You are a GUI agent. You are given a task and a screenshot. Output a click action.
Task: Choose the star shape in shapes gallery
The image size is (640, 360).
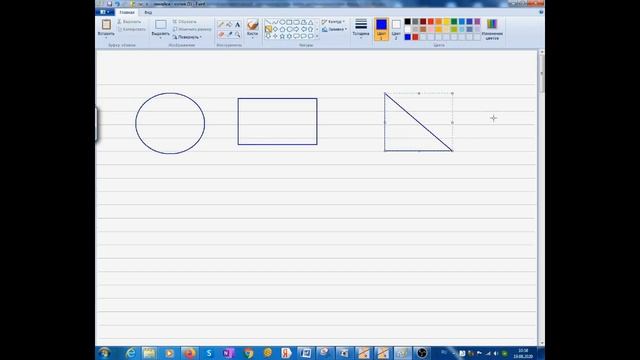282,36
